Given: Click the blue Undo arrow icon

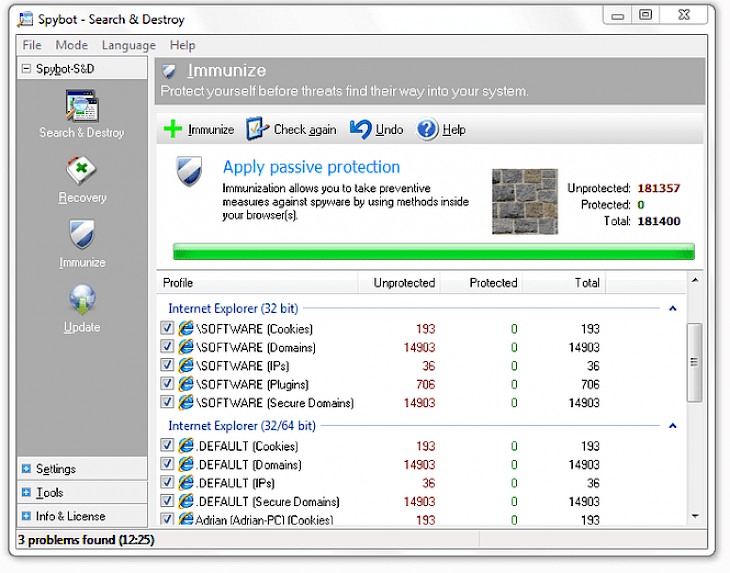Looking at the screenshot, I should (360, 129).
